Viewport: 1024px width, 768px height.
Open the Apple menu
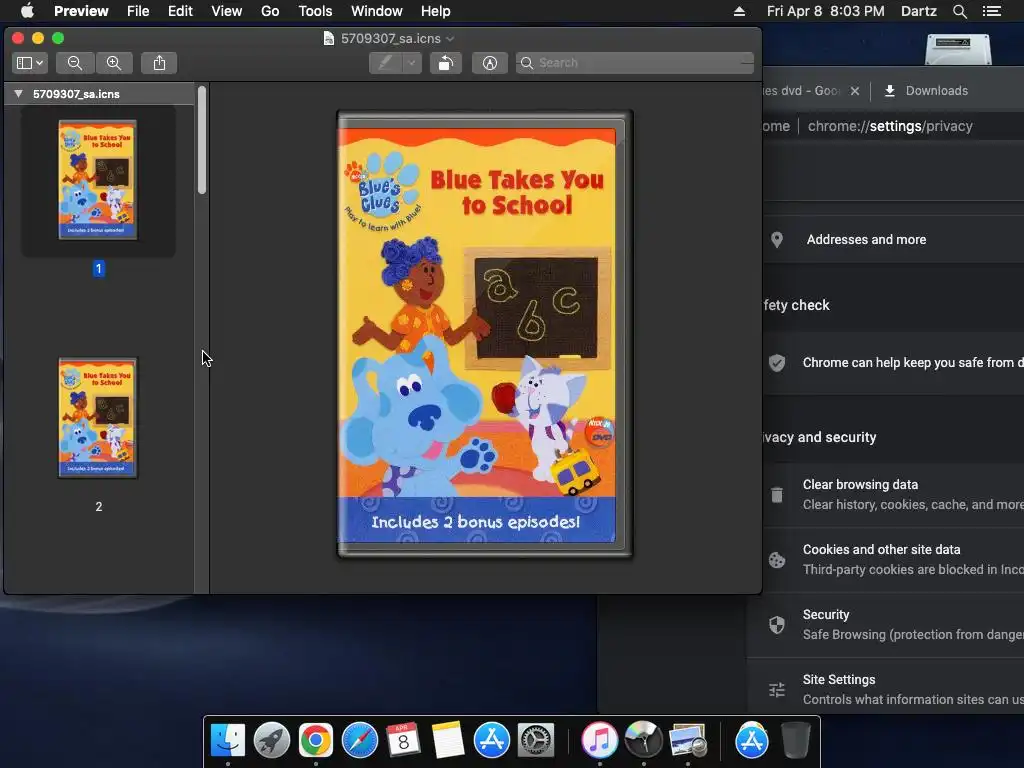click(27, 11)
